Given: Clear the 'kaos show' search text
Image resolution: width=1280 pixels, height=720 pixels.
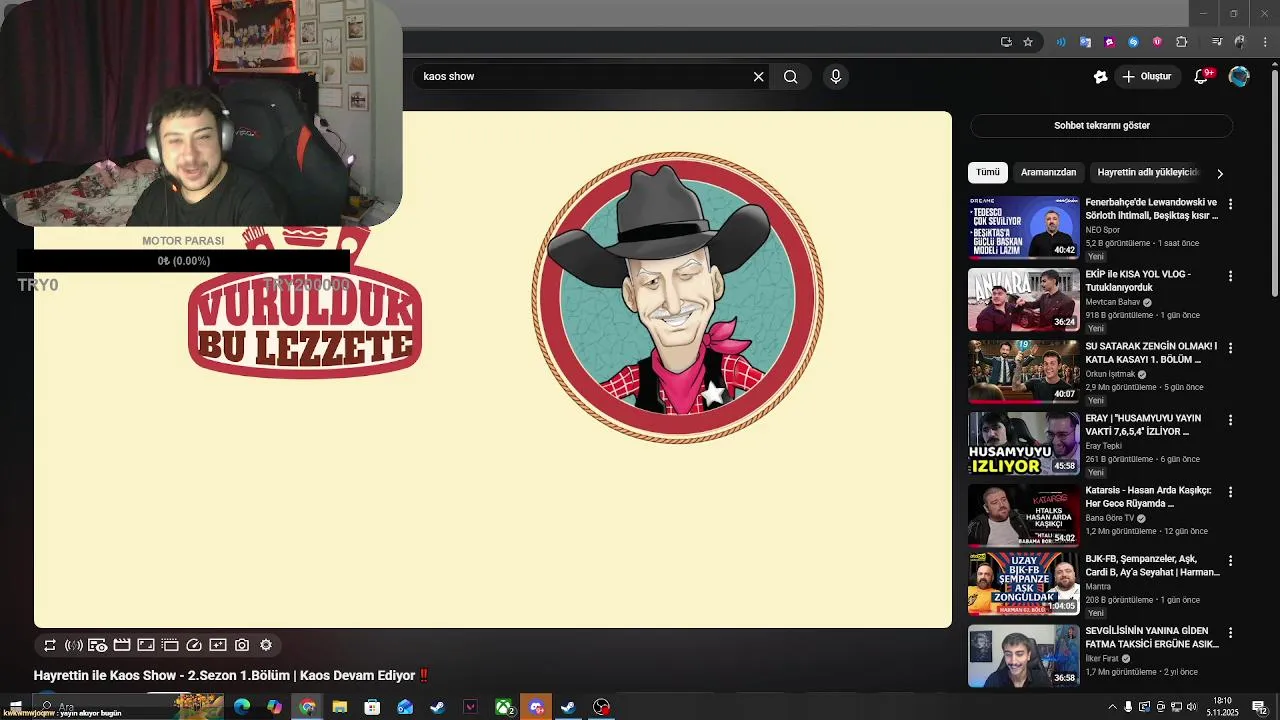Looking at the screenshot, I should (x=758, y=76).
